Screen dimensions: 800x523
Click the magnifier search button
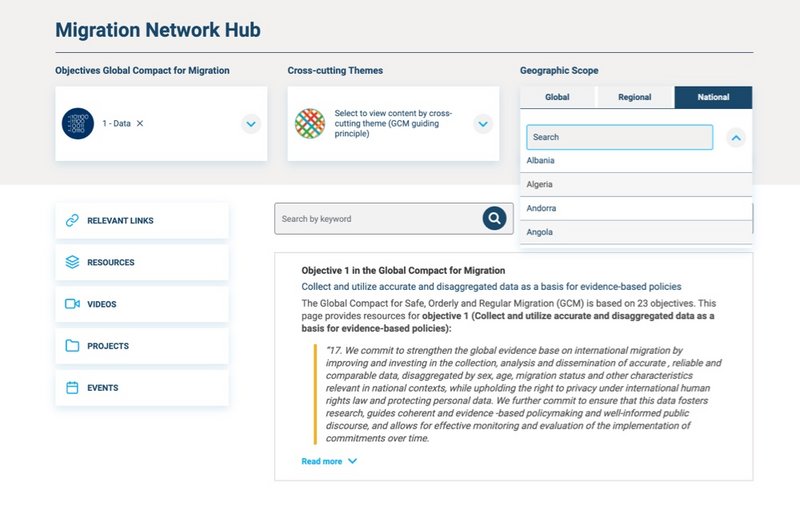click(x=494, y=218)
